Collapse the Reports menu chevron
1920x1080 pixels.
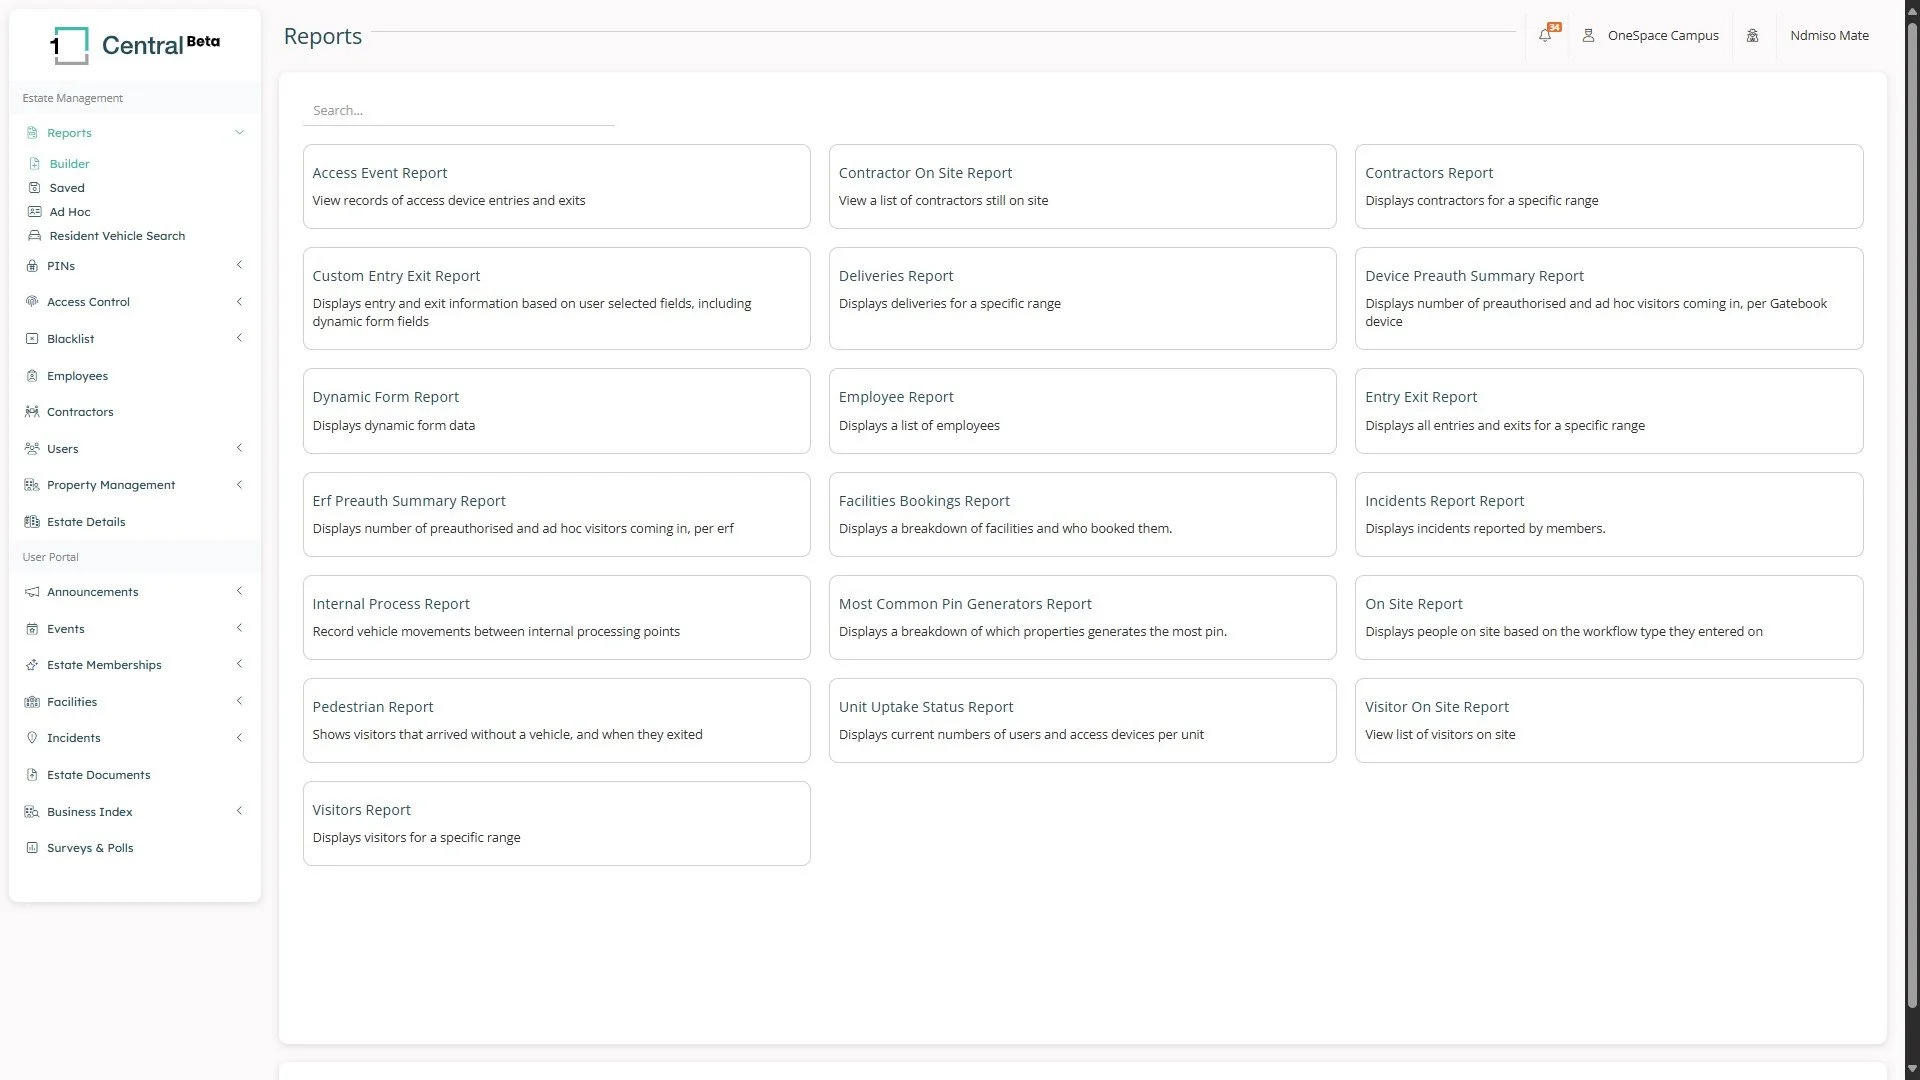click(x=239, y=133)
